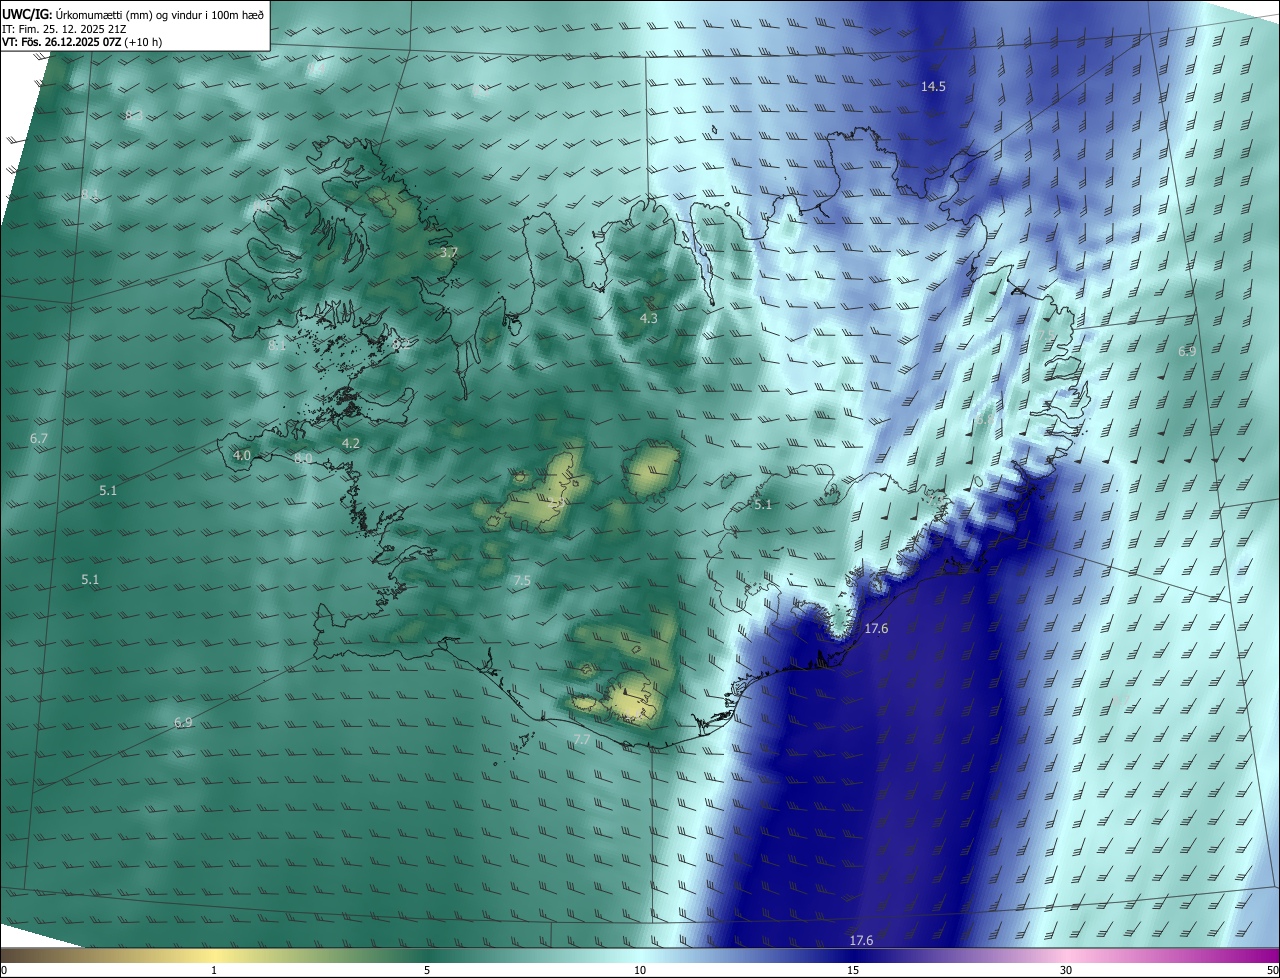Click the VT valid time 07Z line
Viewport: 1280px width, 978px height.
point(83,42)
